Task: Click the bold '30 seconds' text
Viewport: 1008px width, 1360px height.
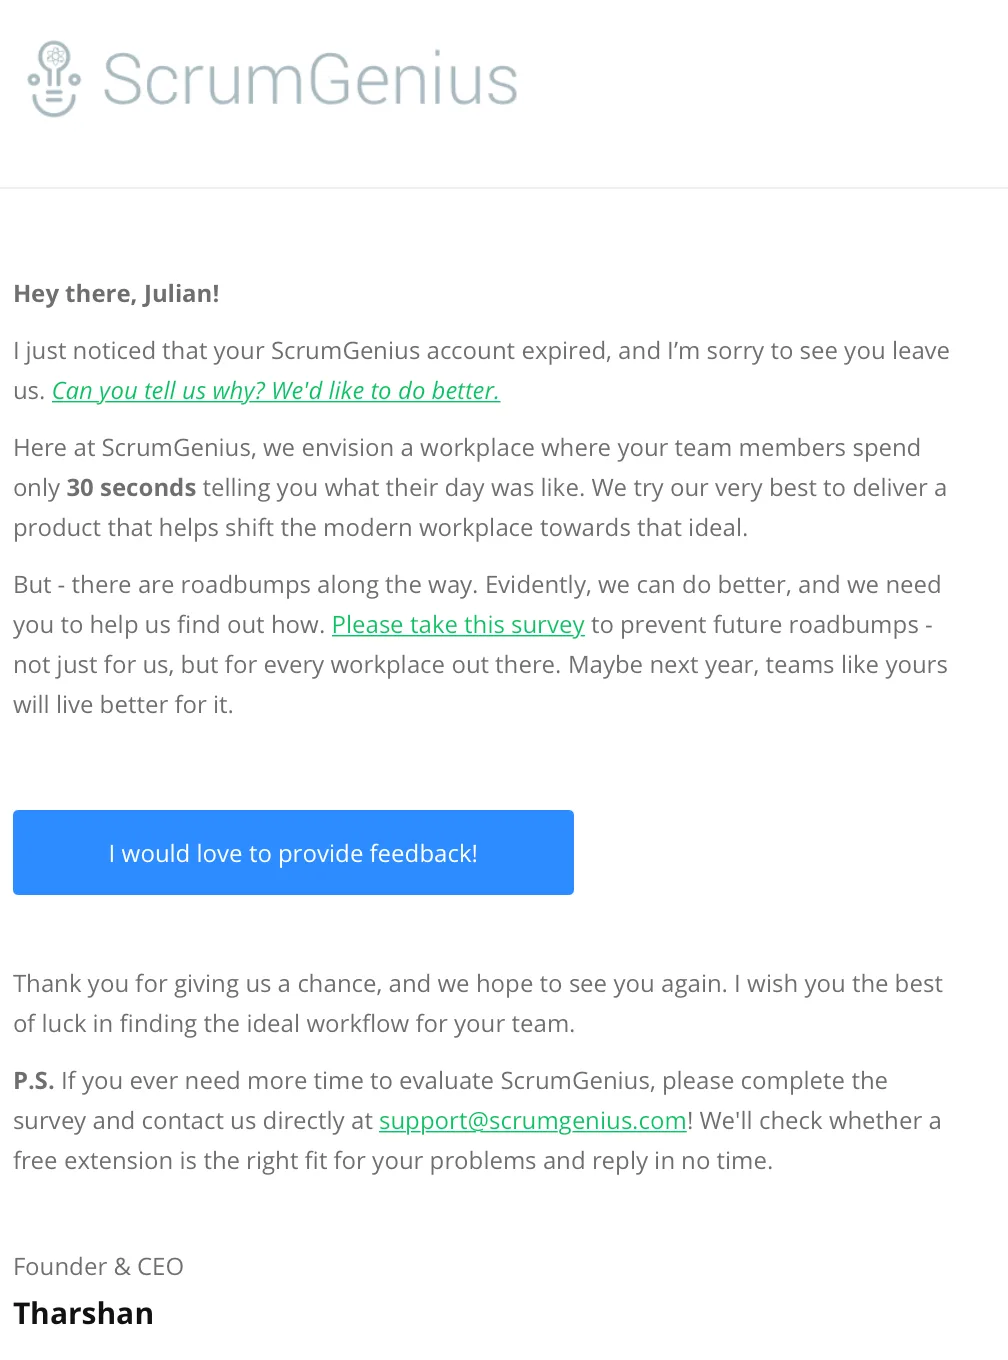Action: (131, 488)
